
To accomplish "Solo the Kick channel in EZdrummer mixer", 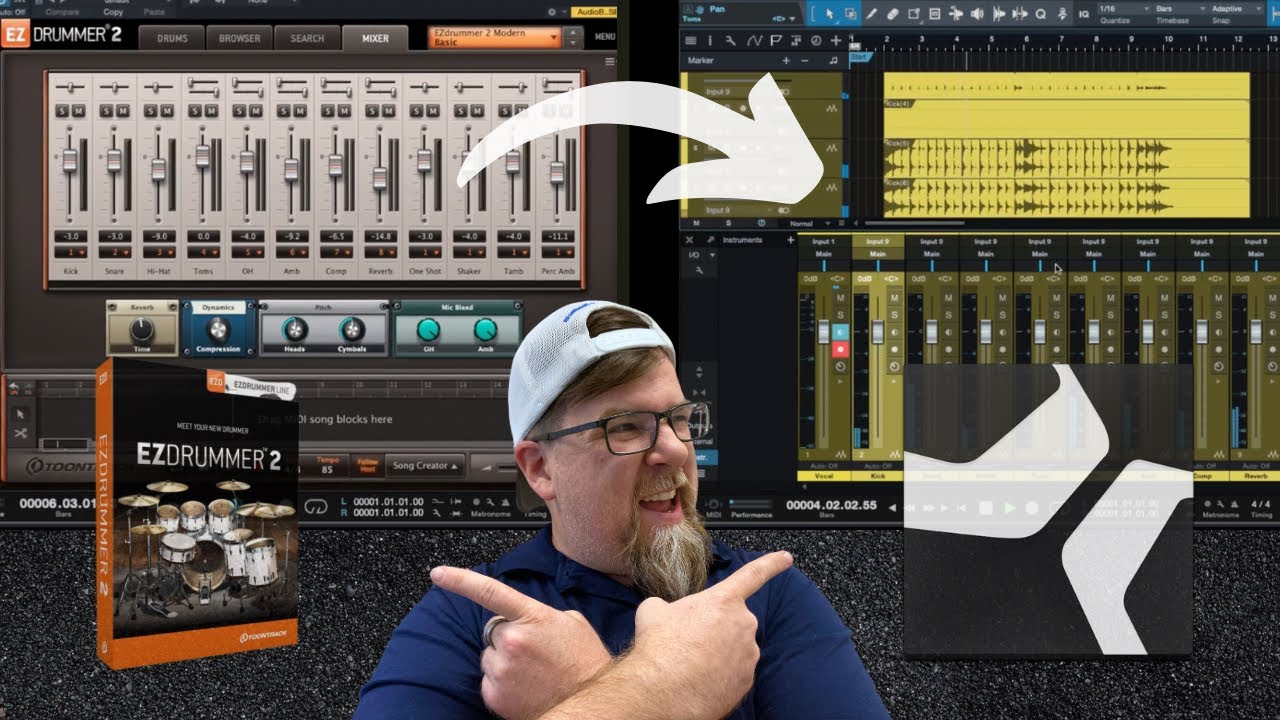I will 62,111.
